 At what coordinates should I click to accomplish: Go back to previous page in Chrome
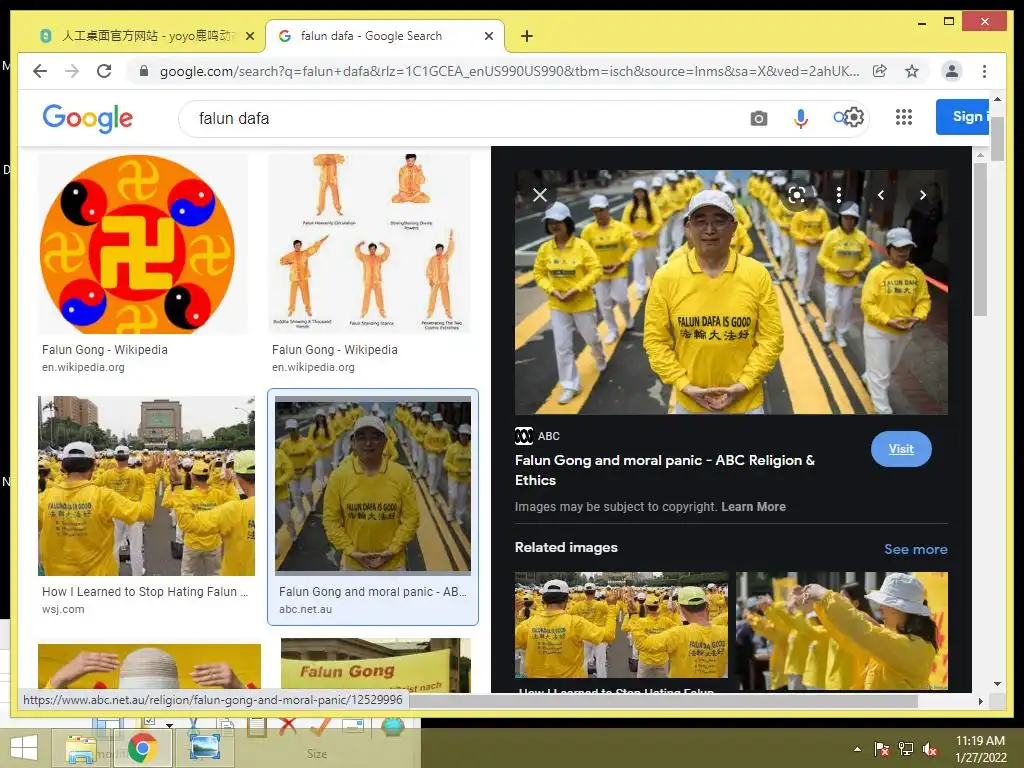click(x=40, y=71)
